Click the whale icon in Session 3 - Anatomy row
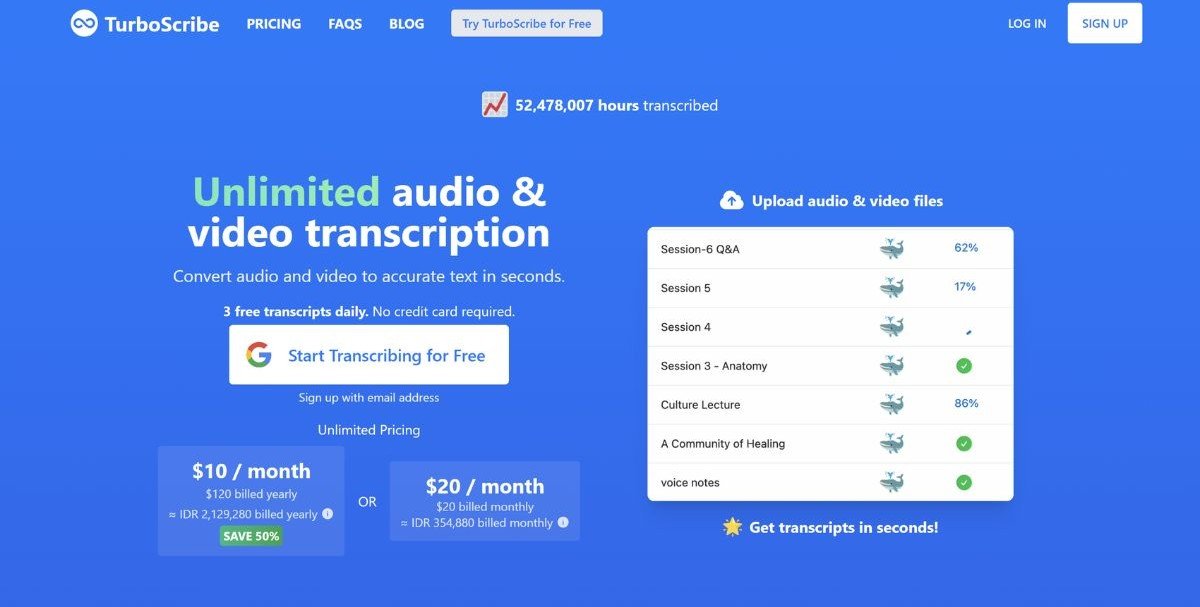Image resolution: width=1200 pixels, height=607 pixels. pos(891,366)
